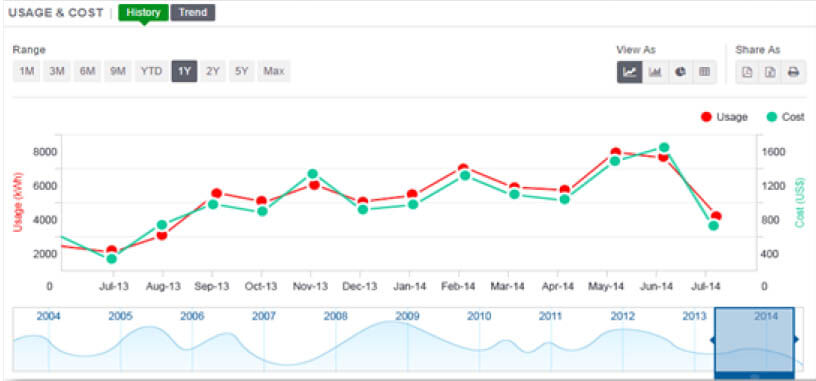The height and width of the screenshot is (381, 816).
Task: Share as PDF document icon
Action: pos(747,72)
